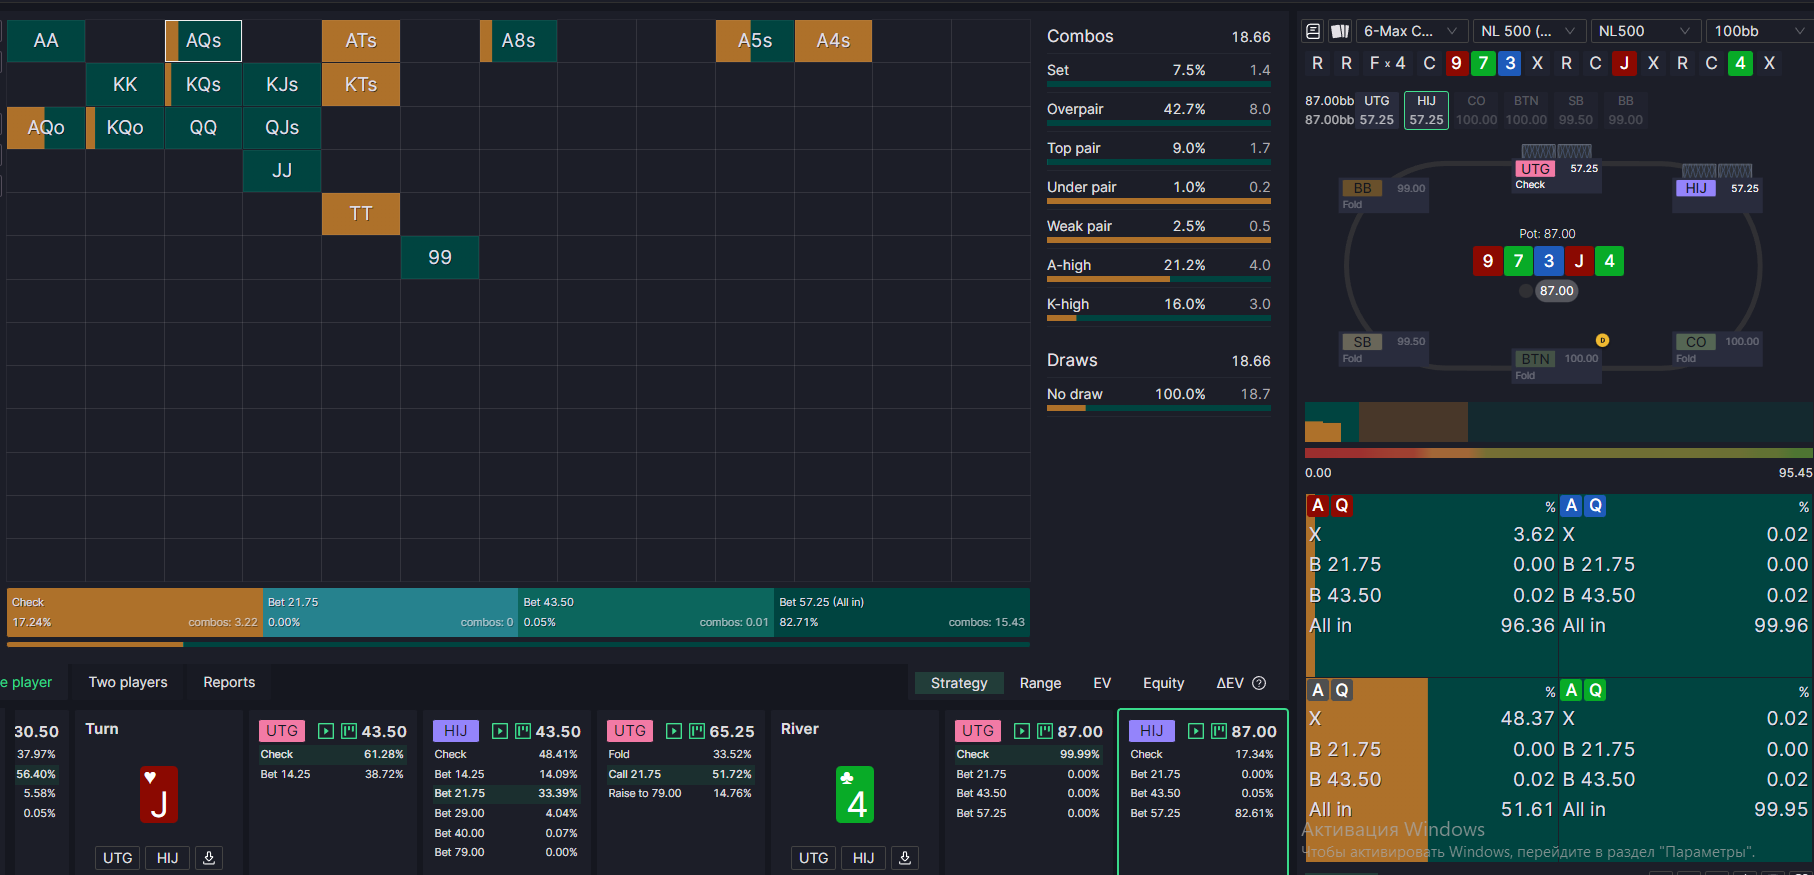Viewport: 1814px width, 875px height.
Task: Click the download icon in the River panel
Action: click(905, 857)
